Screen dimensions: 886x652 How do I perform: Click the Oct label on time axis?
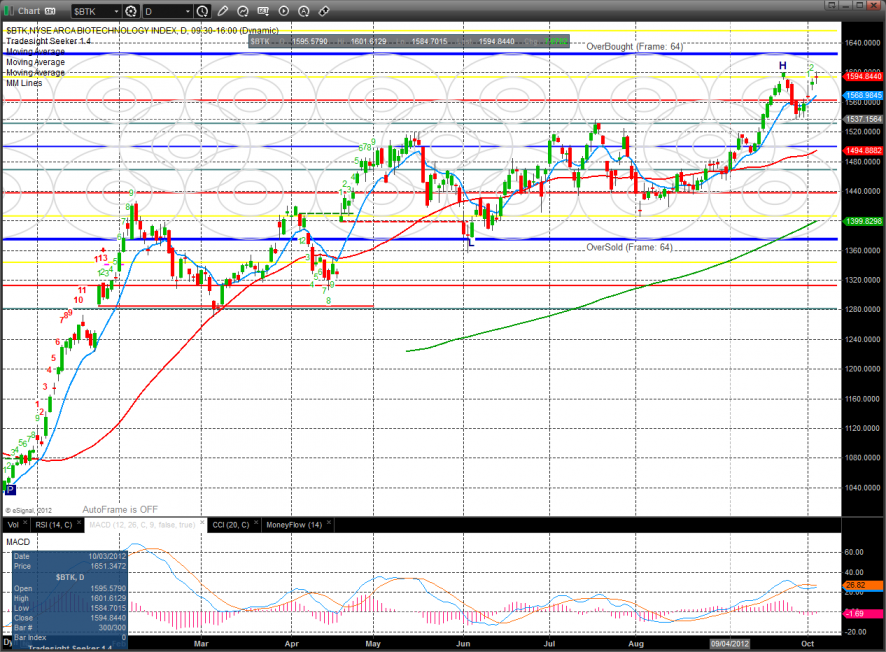coord(807,644)
